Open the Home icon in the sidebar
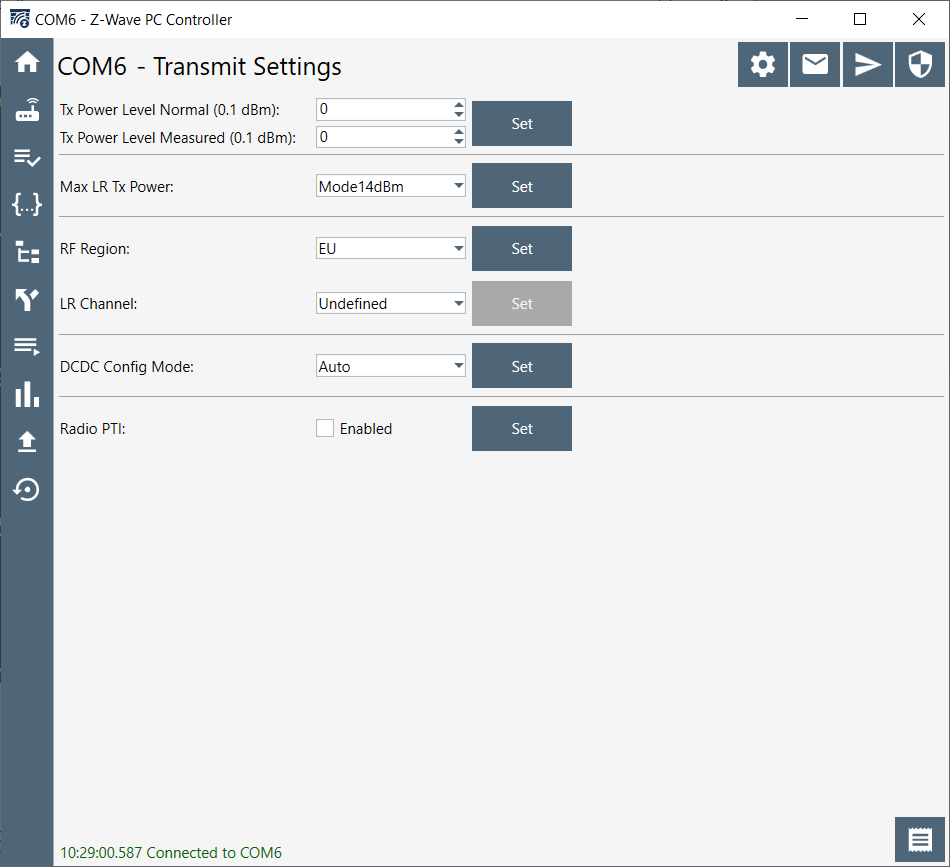 (x=27, y=62)
